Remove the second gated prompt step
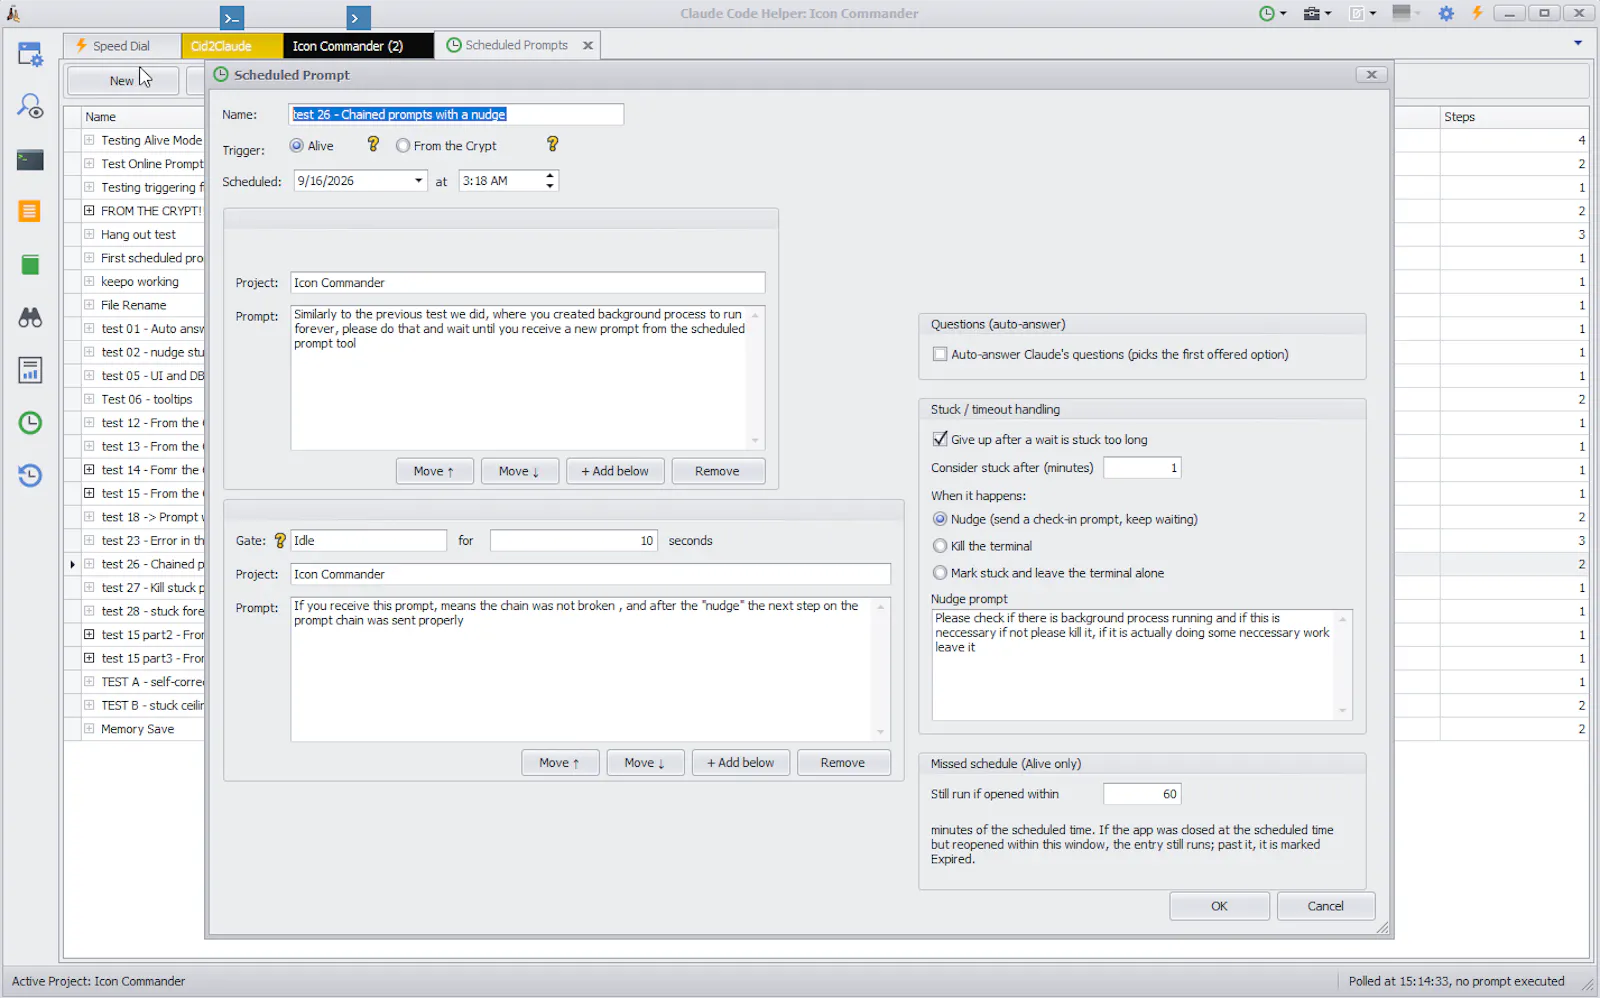The image size is (1600, 998). pos(843,763)
